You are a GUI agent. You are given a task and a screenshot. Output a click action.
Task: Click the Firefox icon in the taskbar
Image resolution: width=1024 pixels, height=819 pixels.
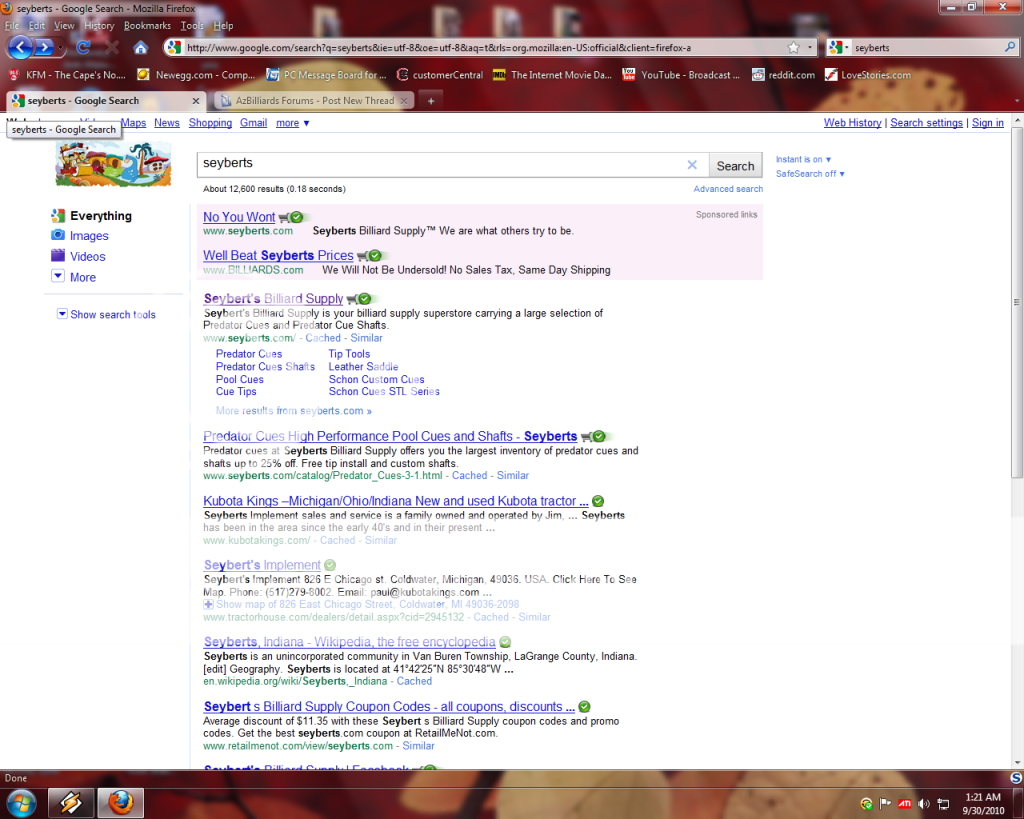(x=120, y=802)
